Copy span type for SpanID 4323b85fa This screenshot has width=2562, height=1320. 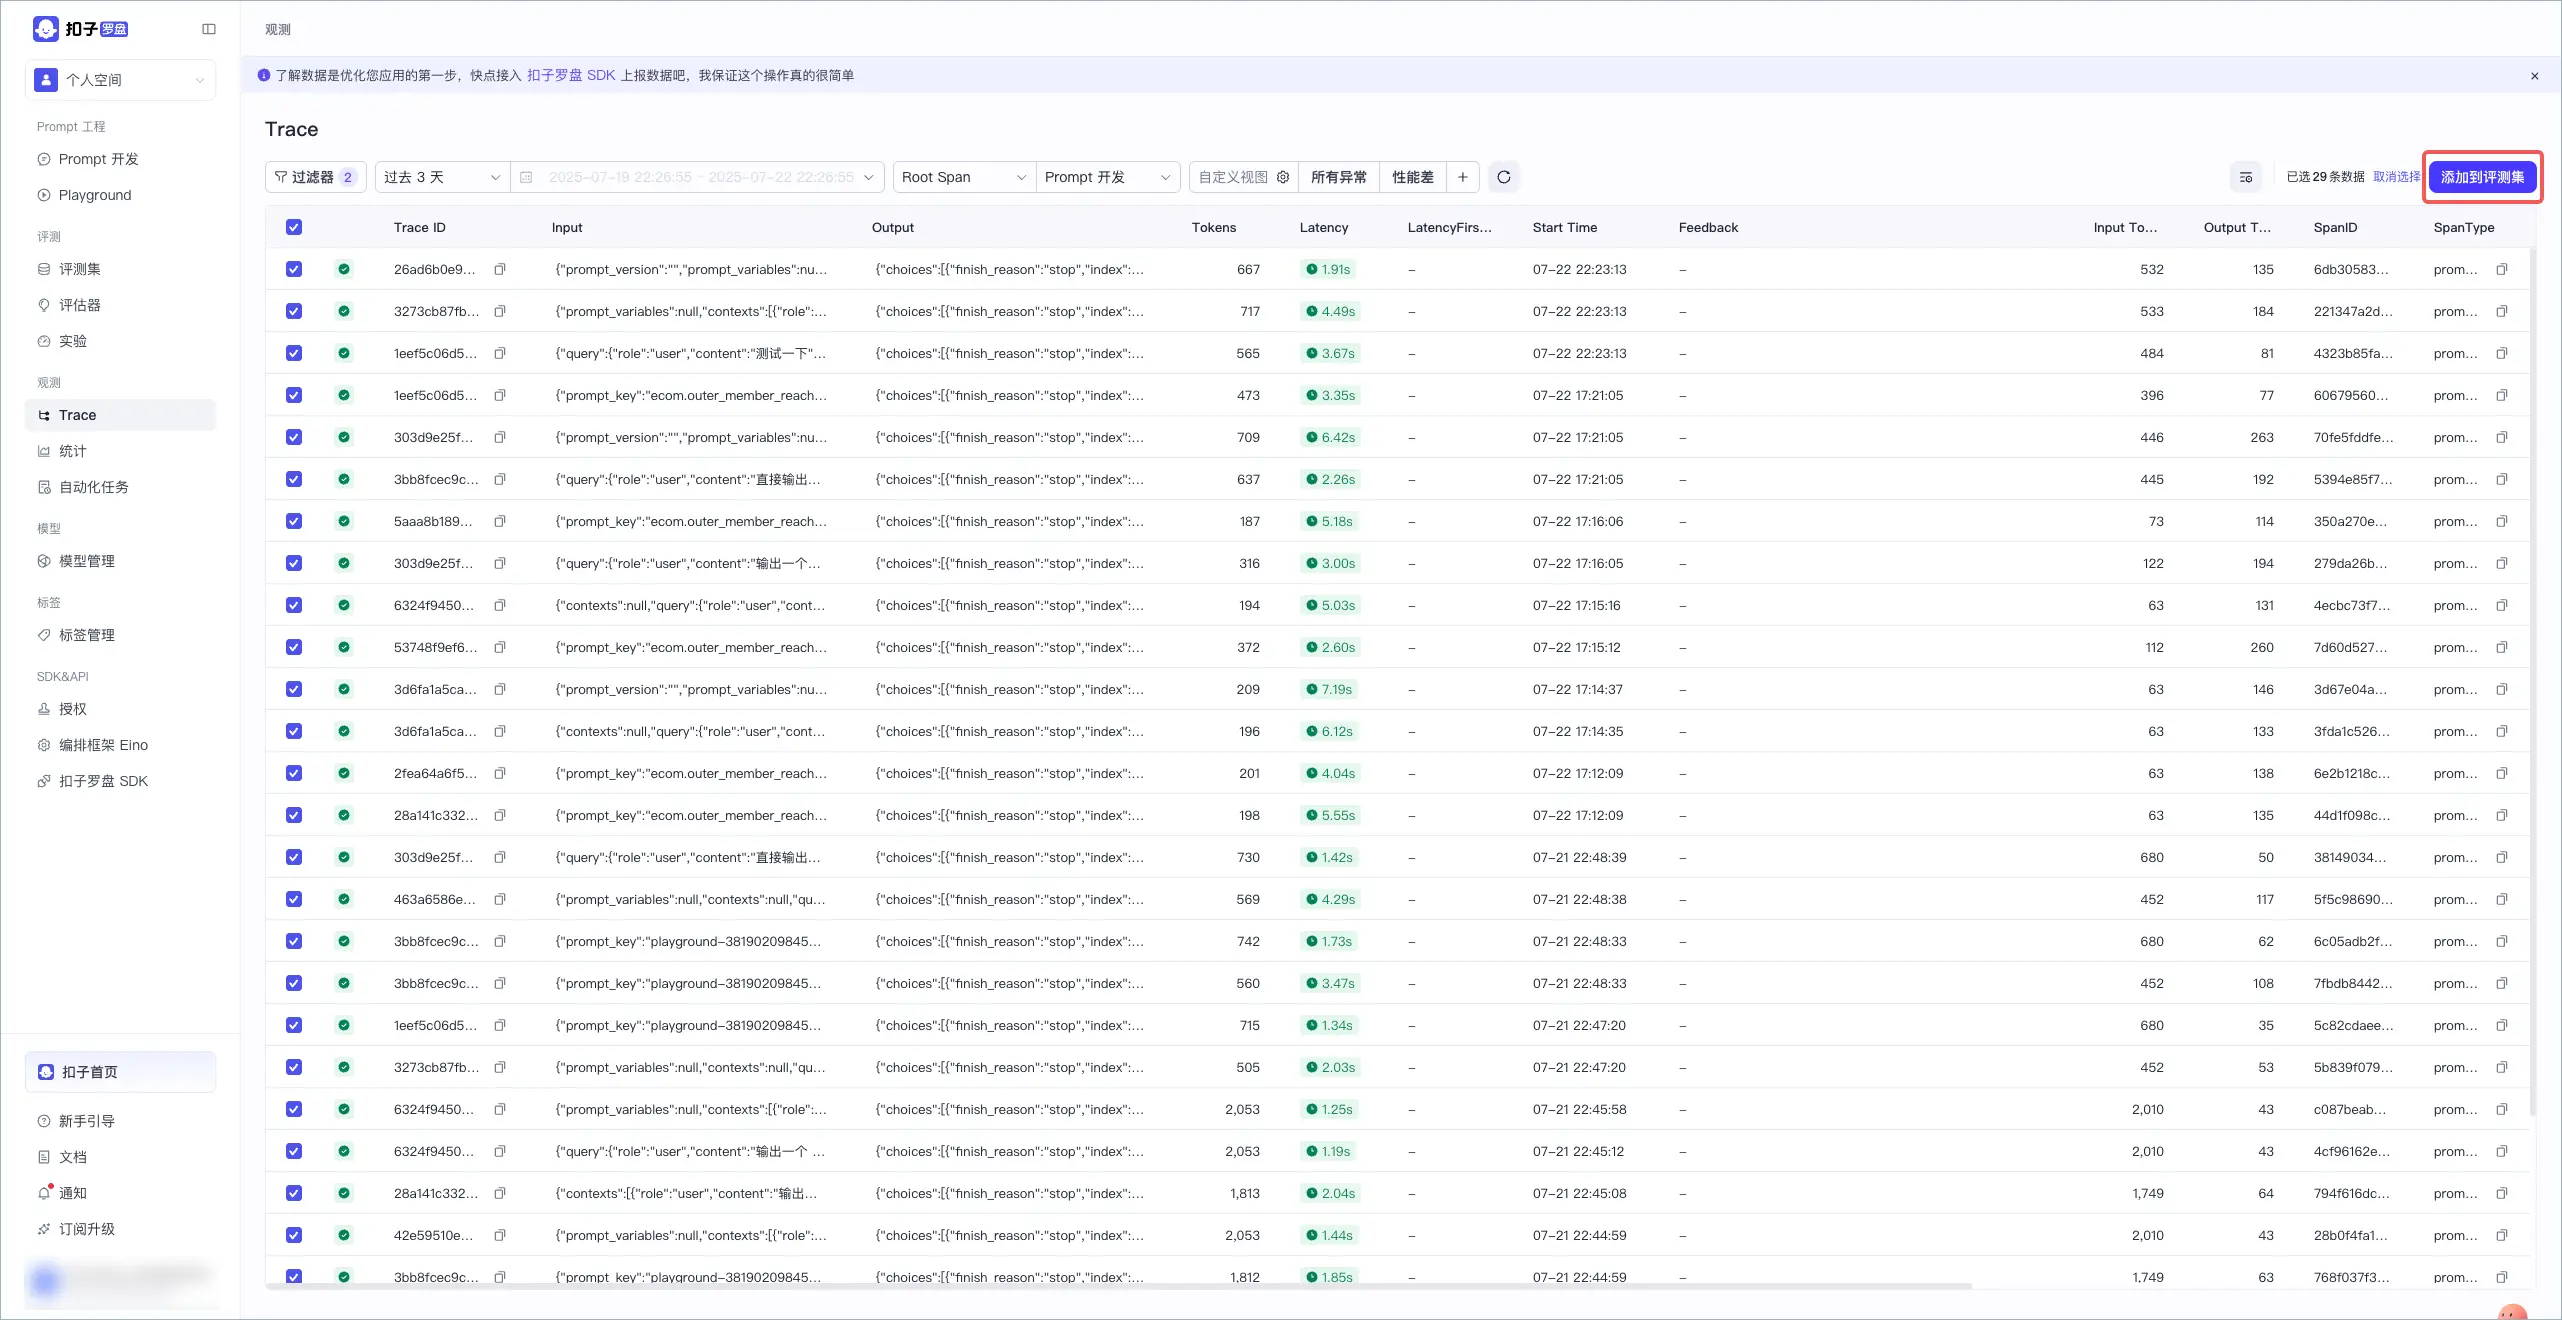(2502, 353)
